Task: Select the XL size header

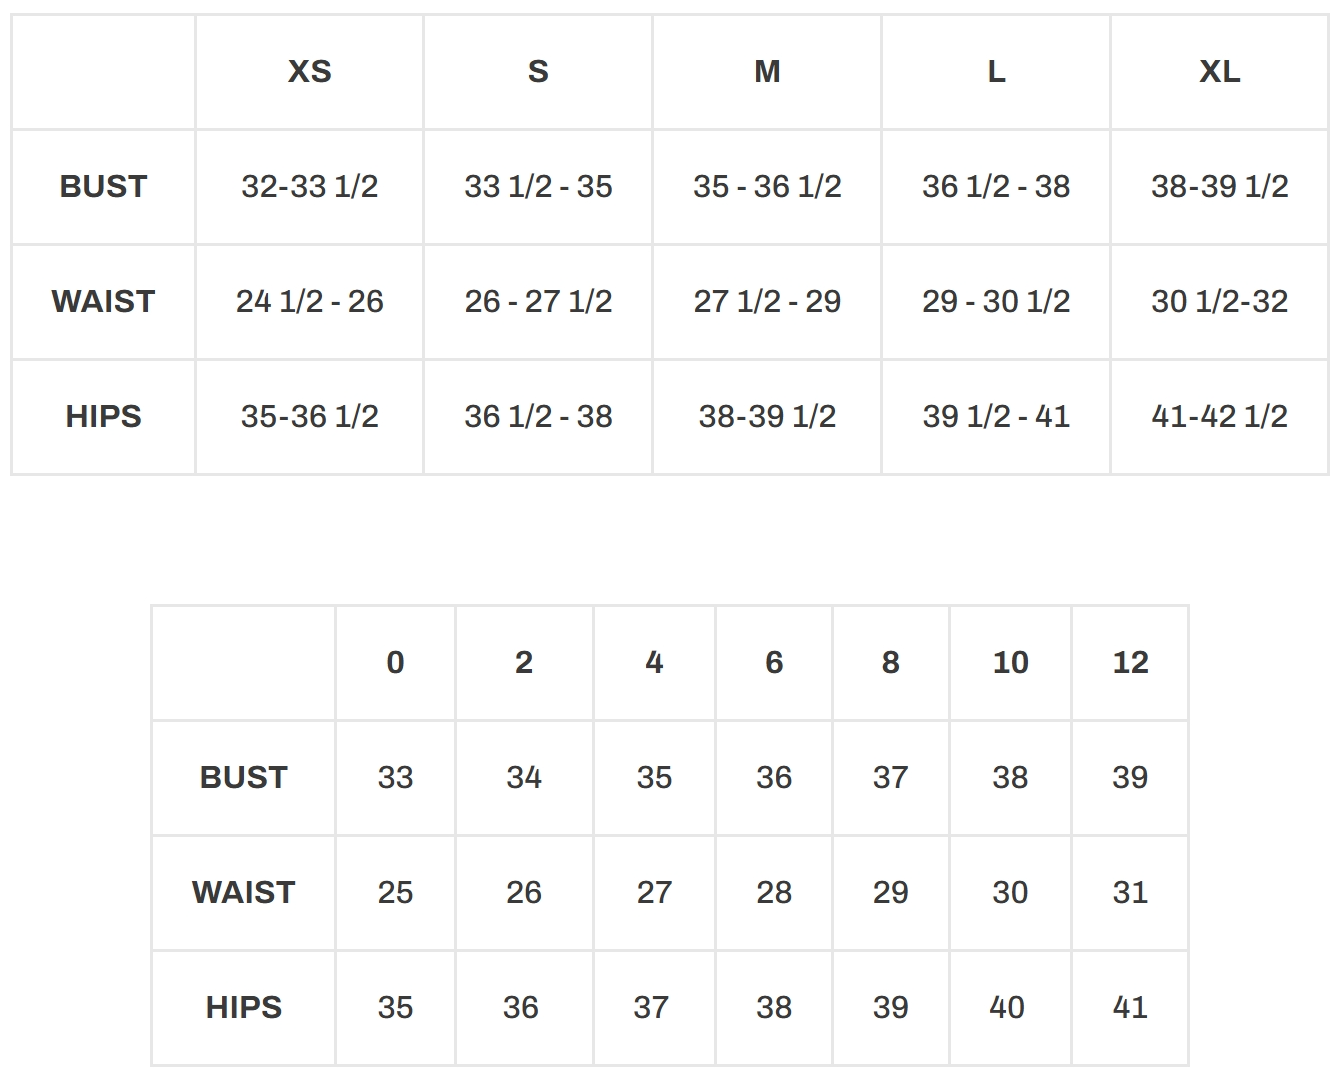Action: point(1219,72)
